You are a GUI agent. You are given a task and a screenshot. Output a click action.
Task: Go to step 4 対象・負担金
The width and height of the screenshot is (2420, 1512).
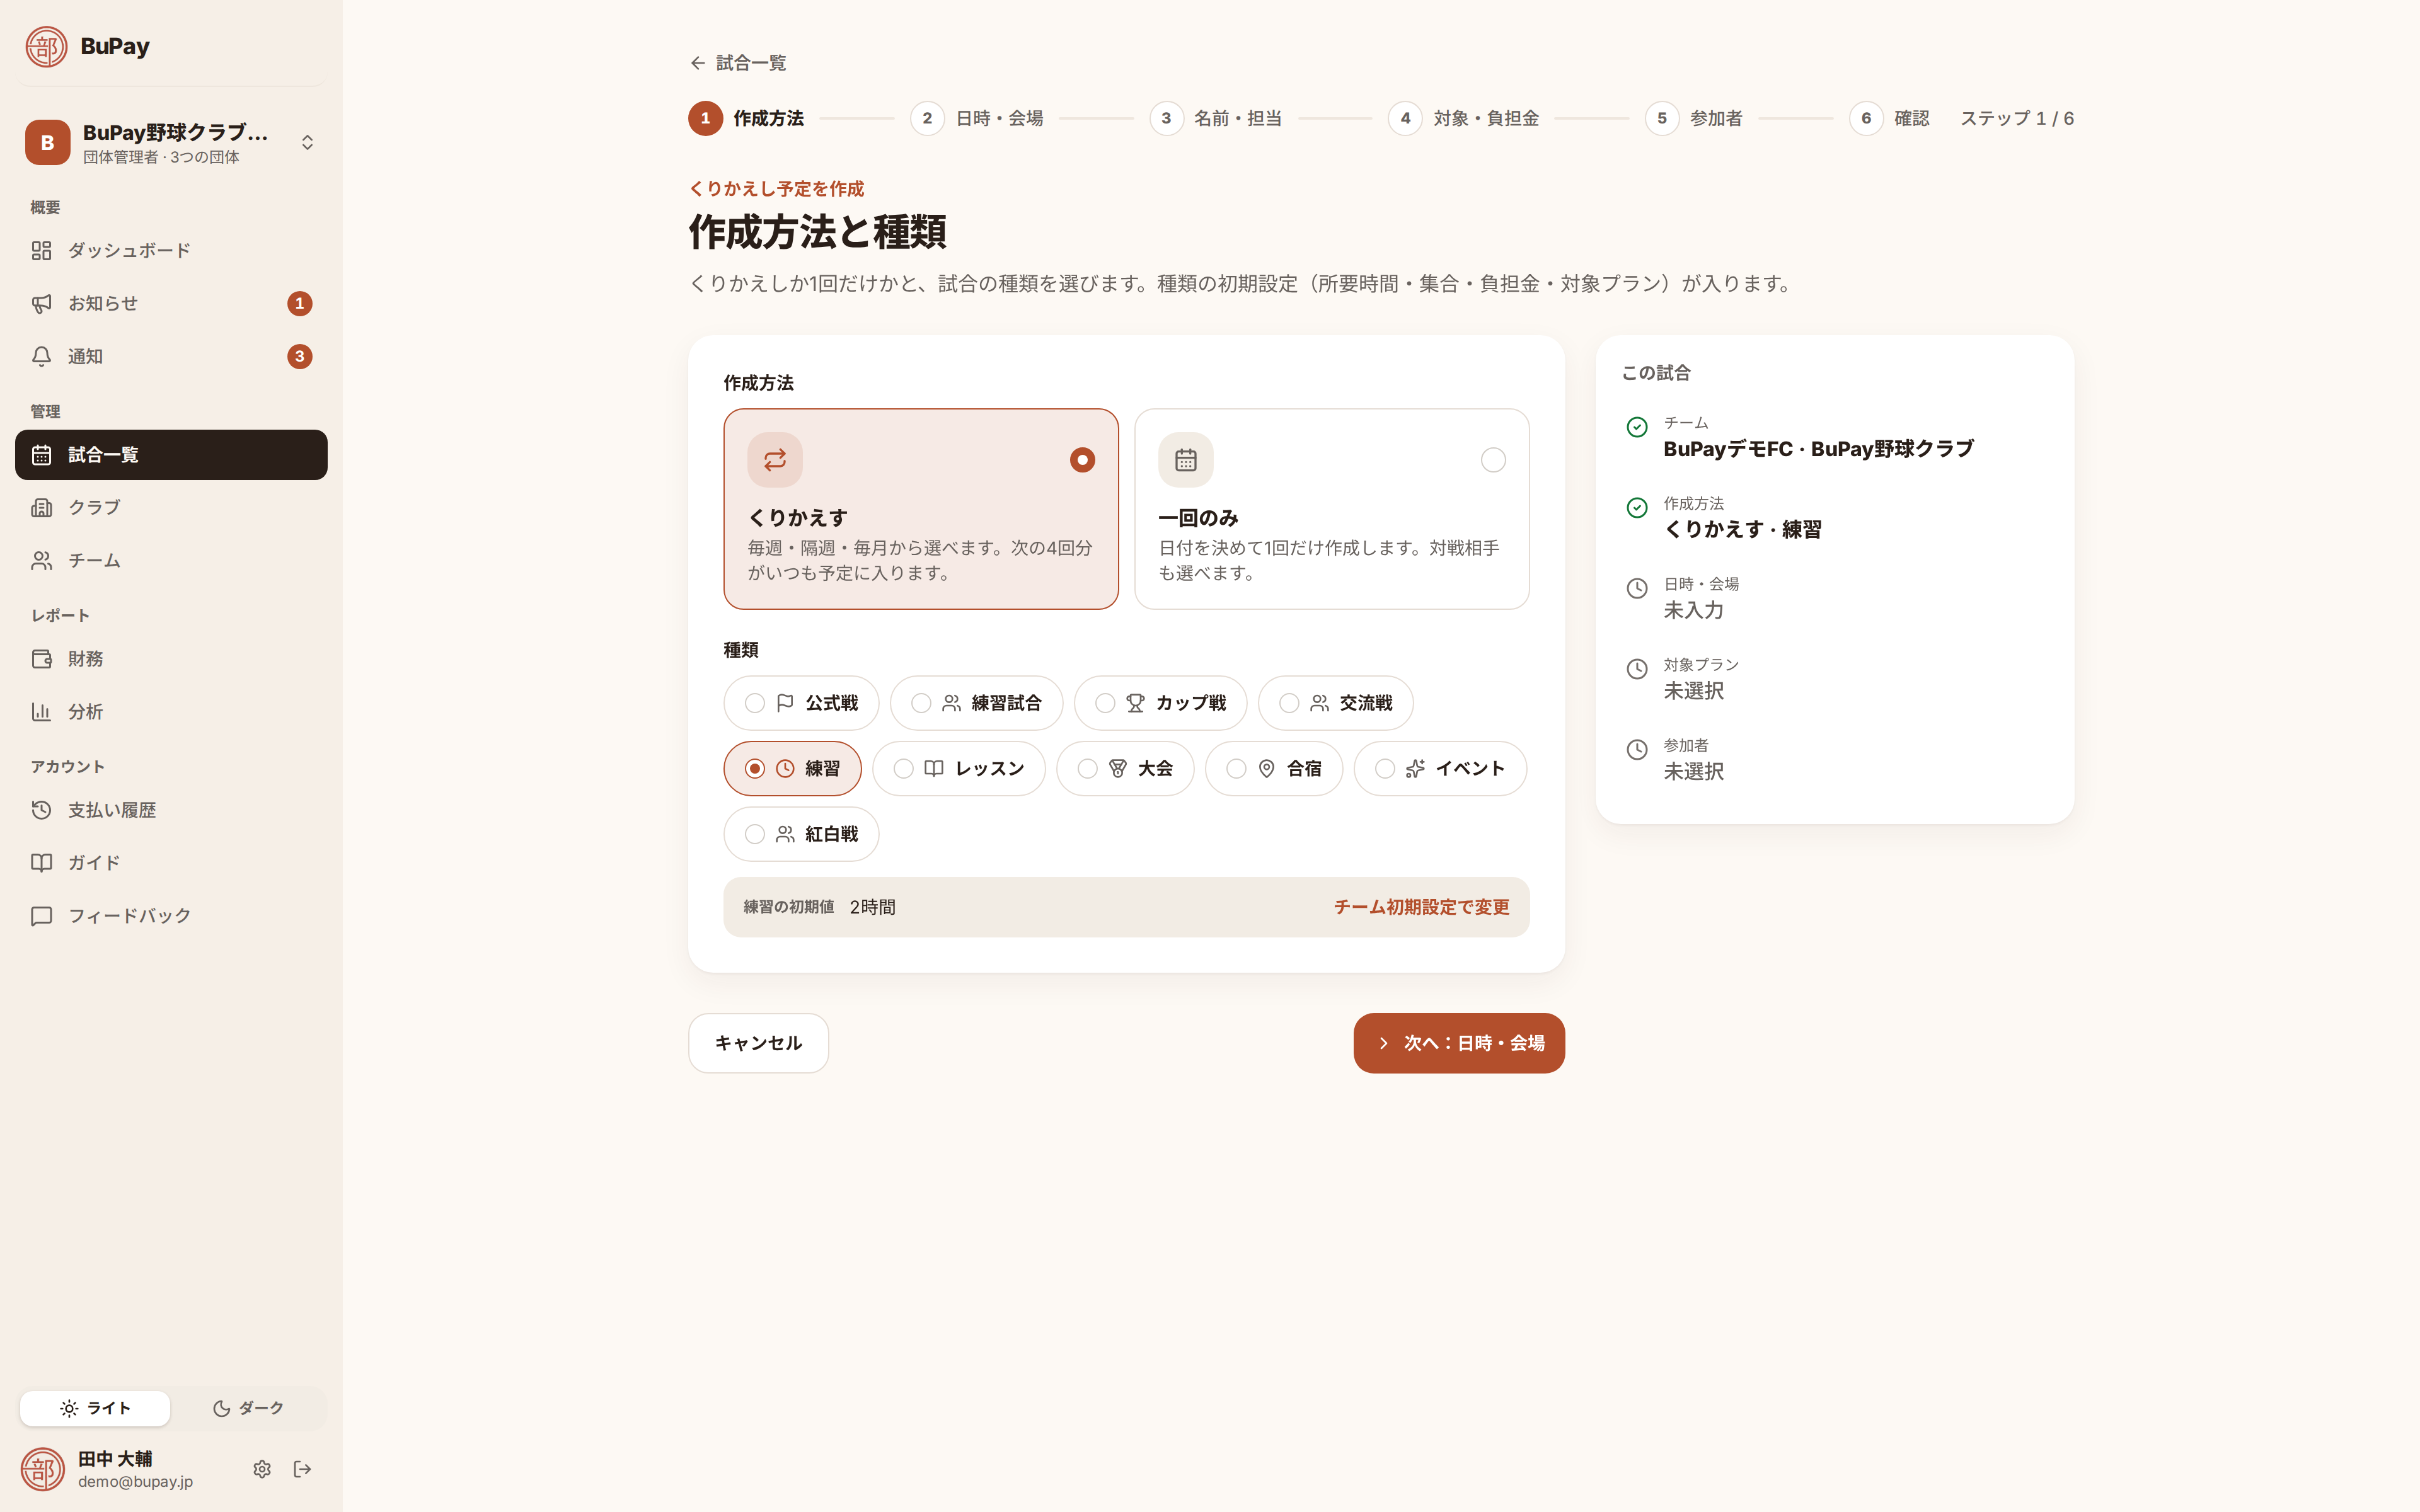(x=1464, y=118)
